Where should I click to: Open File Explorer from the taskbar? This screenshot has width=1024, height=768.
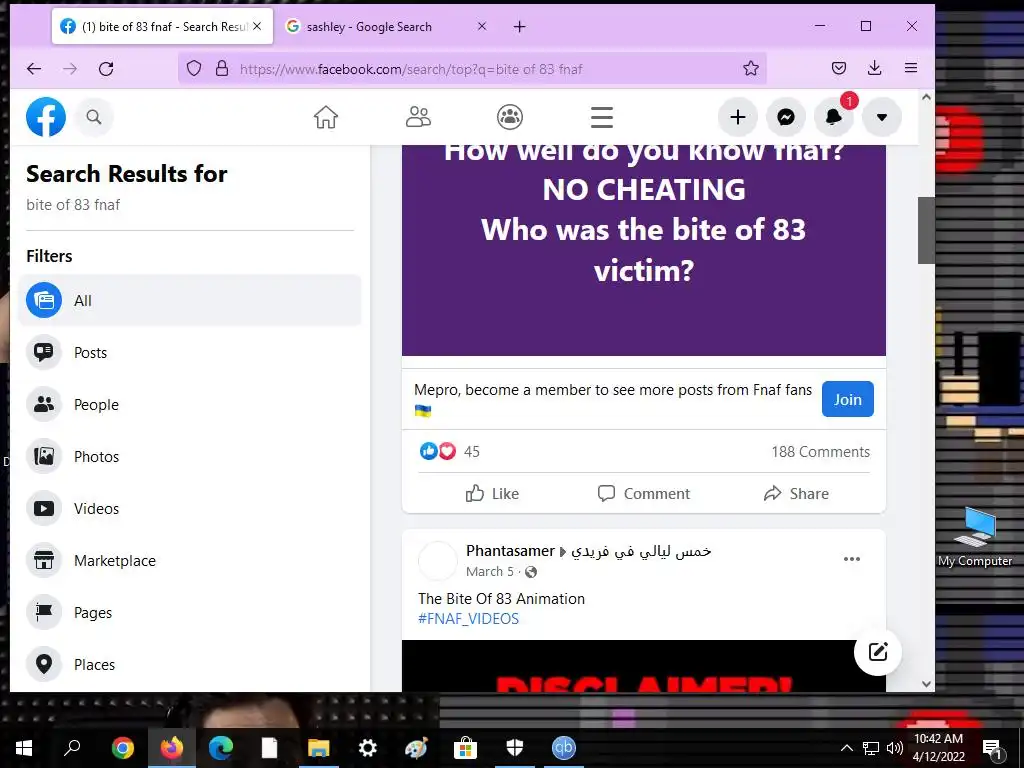point(319,748)
